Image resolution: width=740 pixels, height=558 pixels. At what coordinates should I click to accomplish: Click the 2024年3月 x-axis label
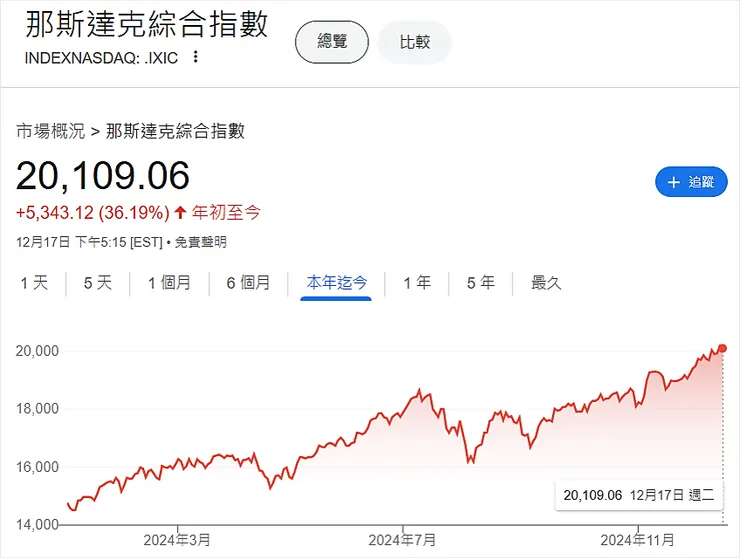[x=177, y=540]
